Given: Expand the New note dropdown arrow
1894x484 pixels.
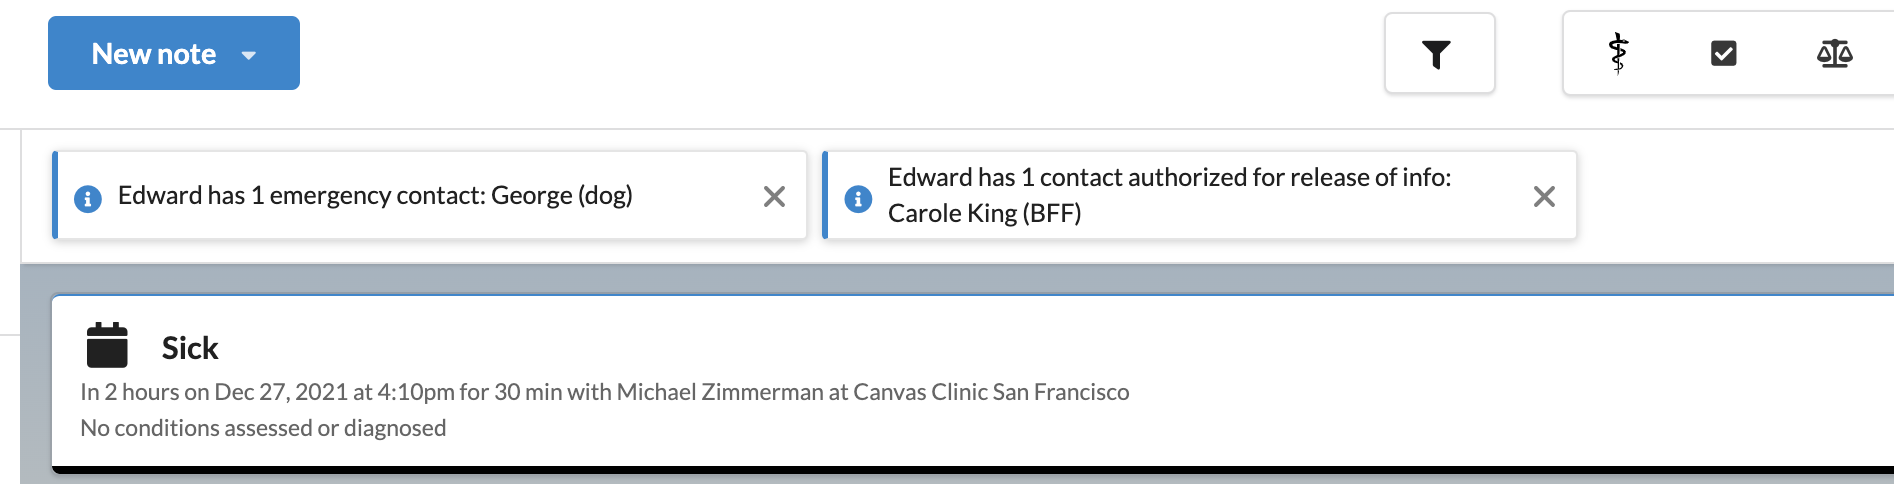Looking at the screenshot, I should coord(249,55).
